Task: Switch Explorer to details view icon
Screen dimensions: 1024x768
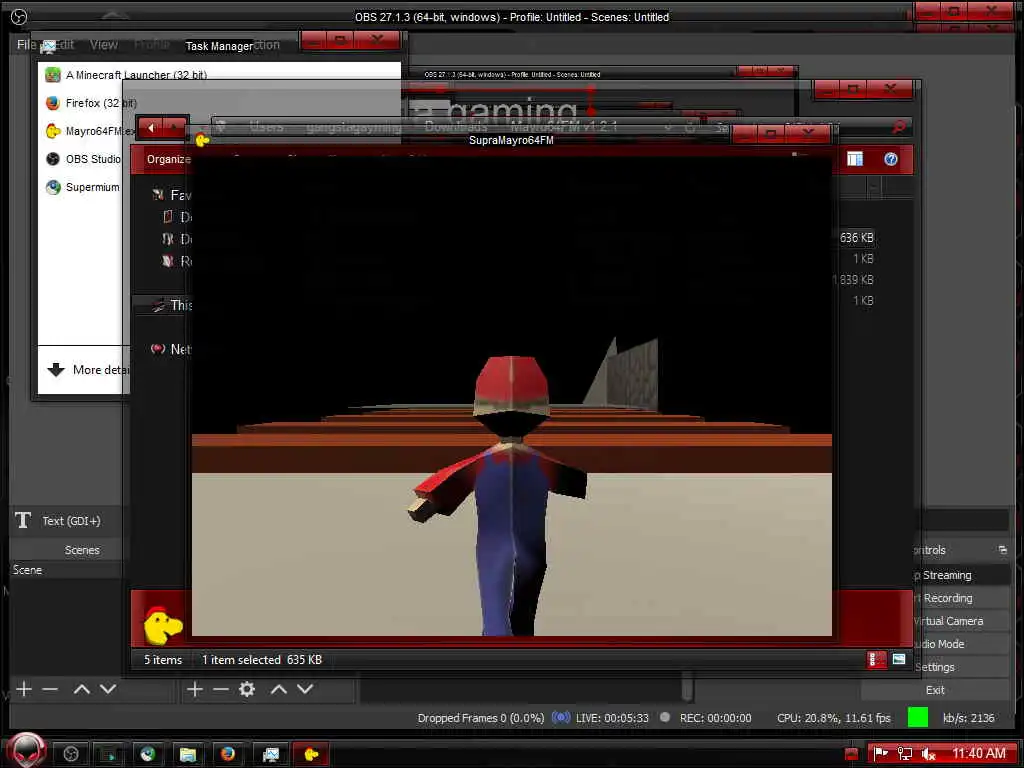Action: coord(876,660)
